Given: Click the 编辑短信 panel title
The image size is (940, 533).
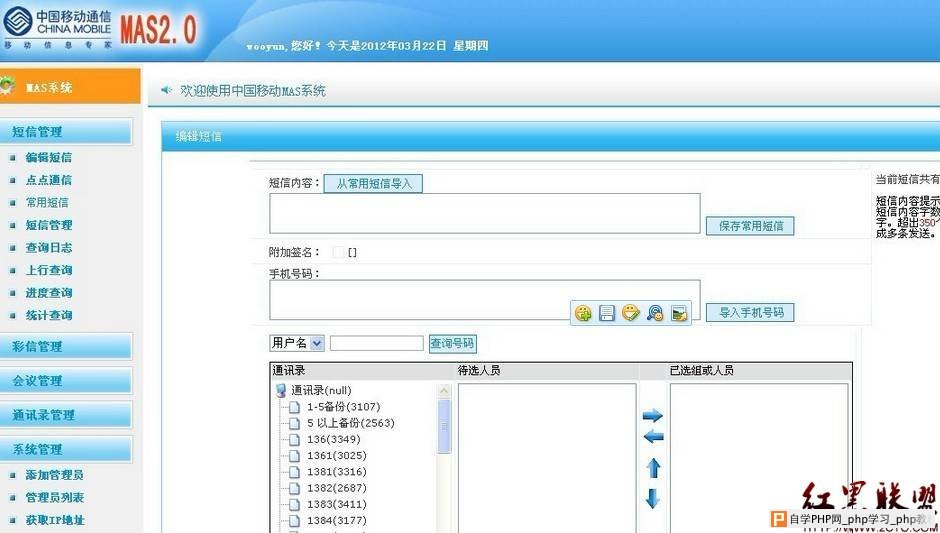Looking at the screenshot, I should (x=198, y=136).
